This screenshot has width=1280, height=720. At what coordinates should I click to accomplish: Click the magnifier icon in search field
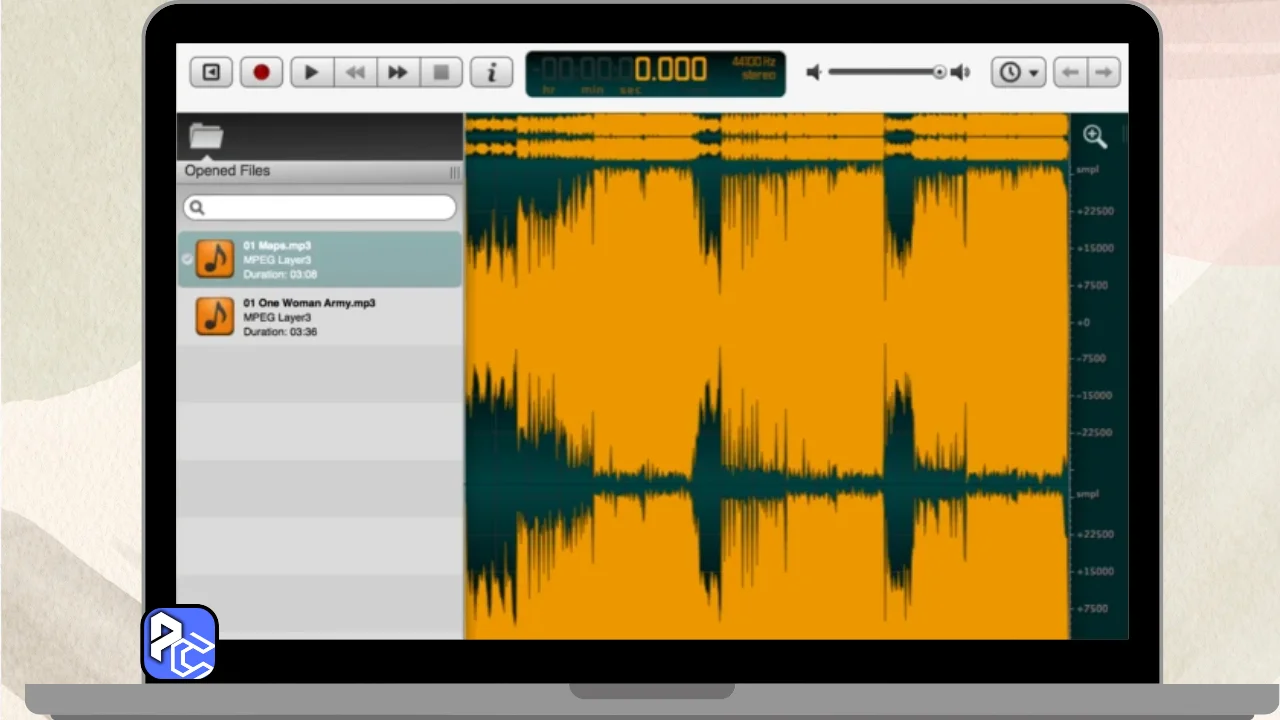197,208
